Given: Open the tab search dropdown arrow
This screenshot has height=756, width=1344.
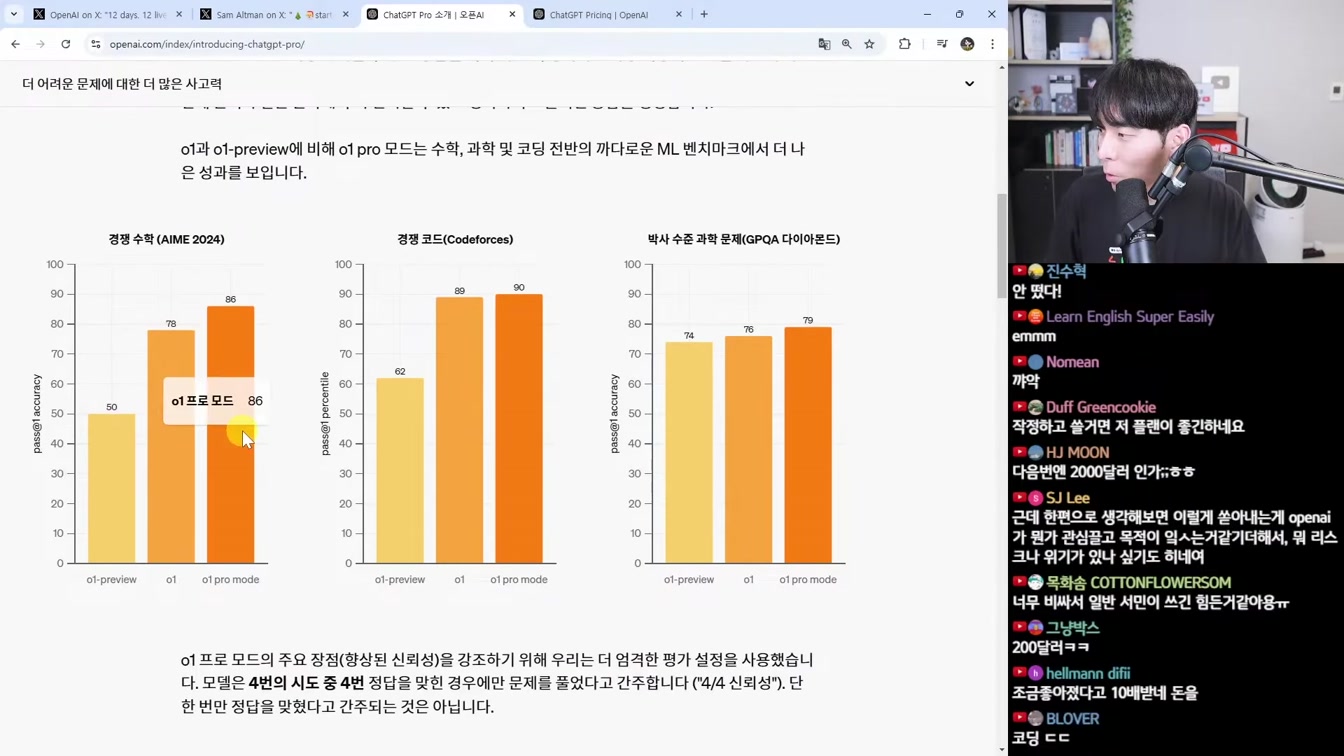Looking at the screenshot, I should point(14,14).
